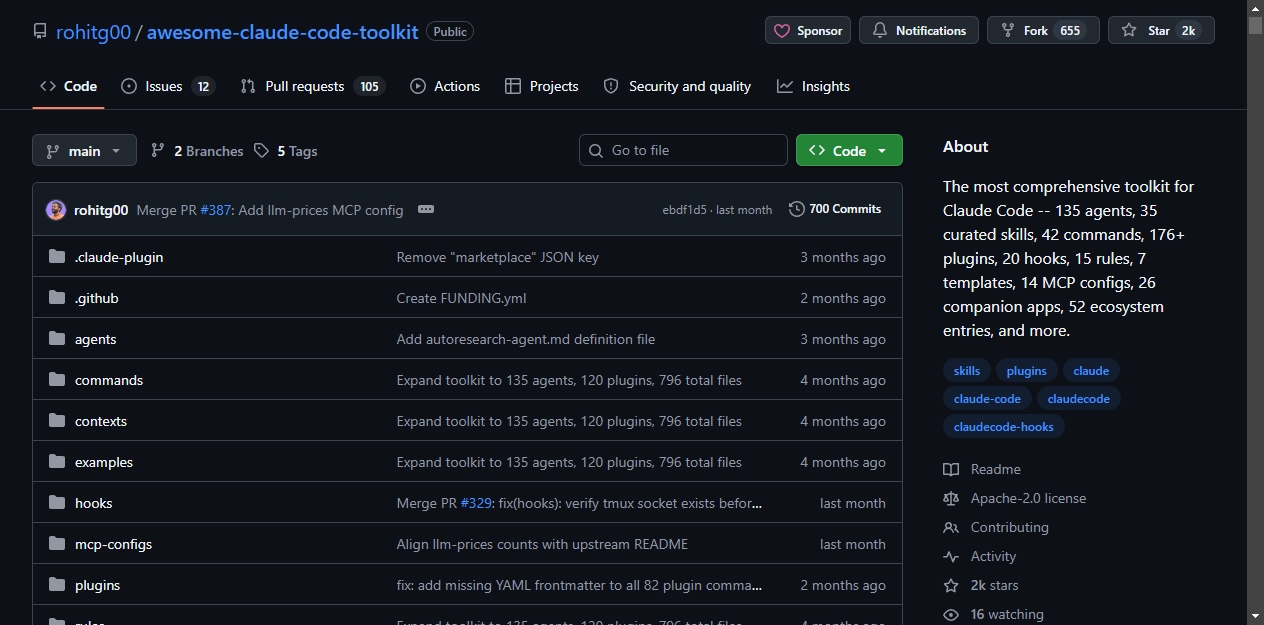Open the Pull requests tab
The image size is (1264, 625).
[313, 86]
